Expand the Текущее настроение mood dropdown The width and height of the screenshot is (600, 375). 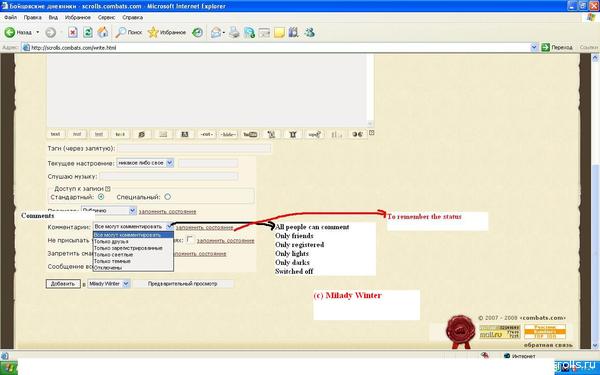click(x=145, y=163)
